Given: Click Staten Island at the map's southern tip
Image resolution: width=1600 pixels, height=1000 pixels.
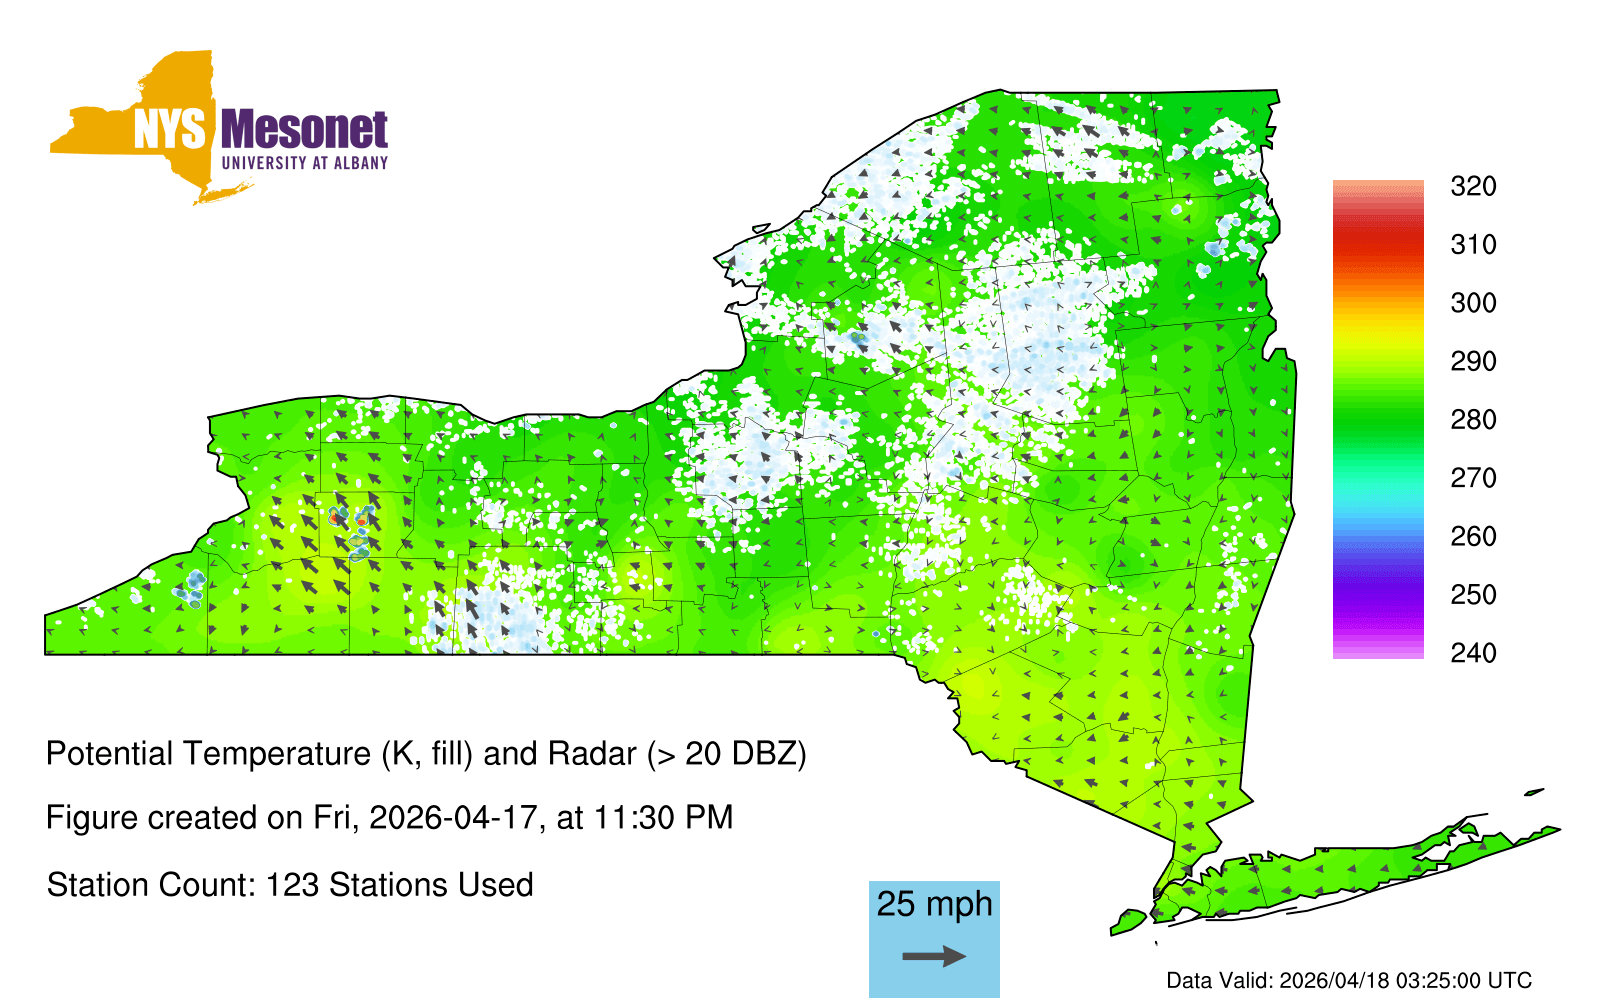Looking at the screenshot, I should [1128, 920].
